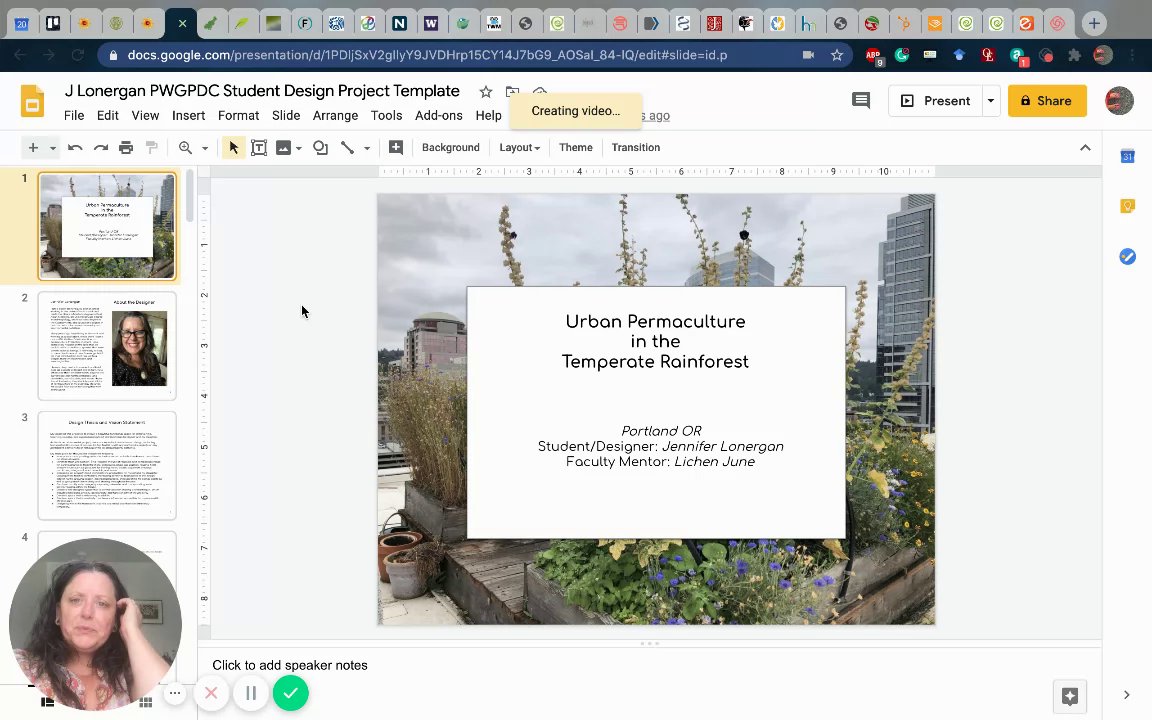Image resolution: width=1152 pixels, height=720 pixels.
Task: Select slide 2 thumbnail About the Designer
Action: tap(107, 346)
